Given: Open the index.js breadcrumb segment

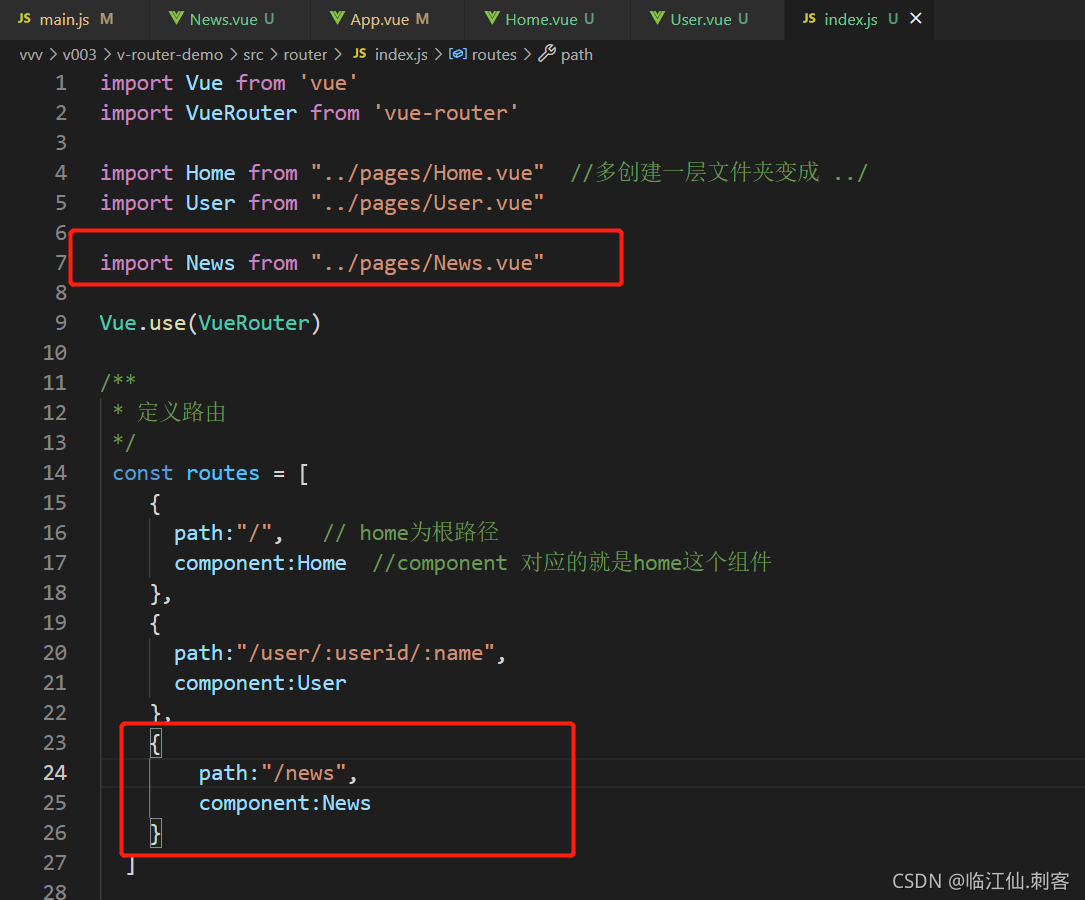Looking at the screenshot, I should coord(401,55).
